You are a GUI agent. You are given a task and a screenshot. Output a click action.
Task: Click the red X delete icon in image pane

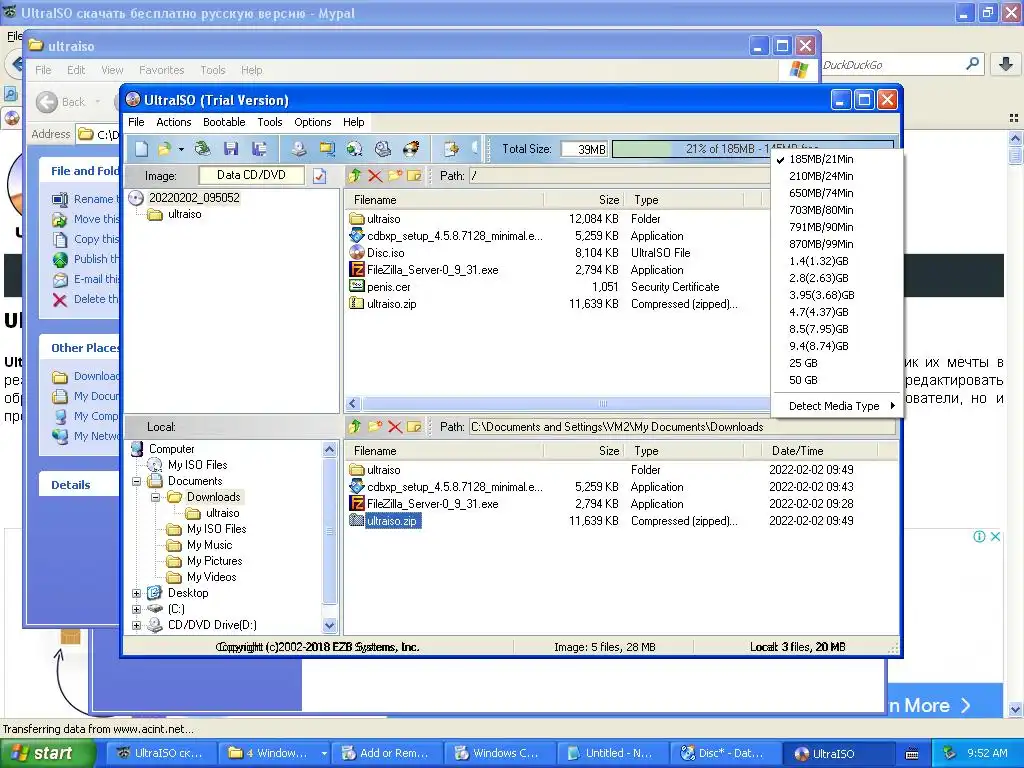(x=375, y=175)
